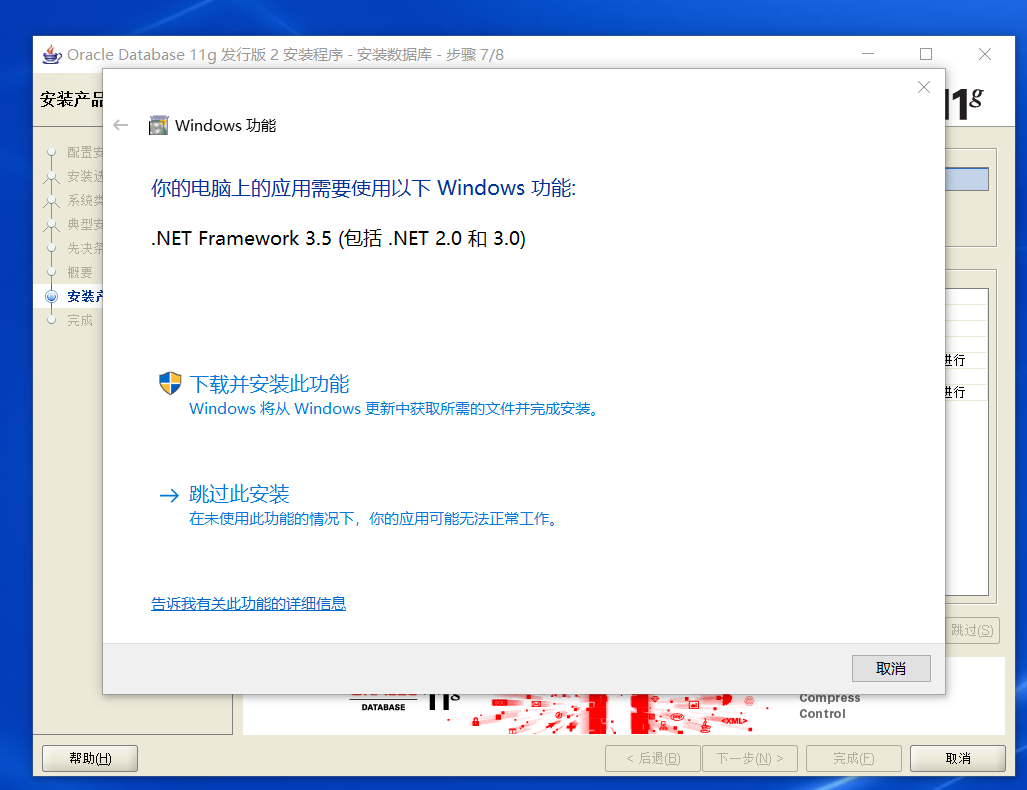
Task: Click heading 你的电脑上的应用需要使用以下 Windows 功能
Action: pyautogui.click(x=364, y=188)
